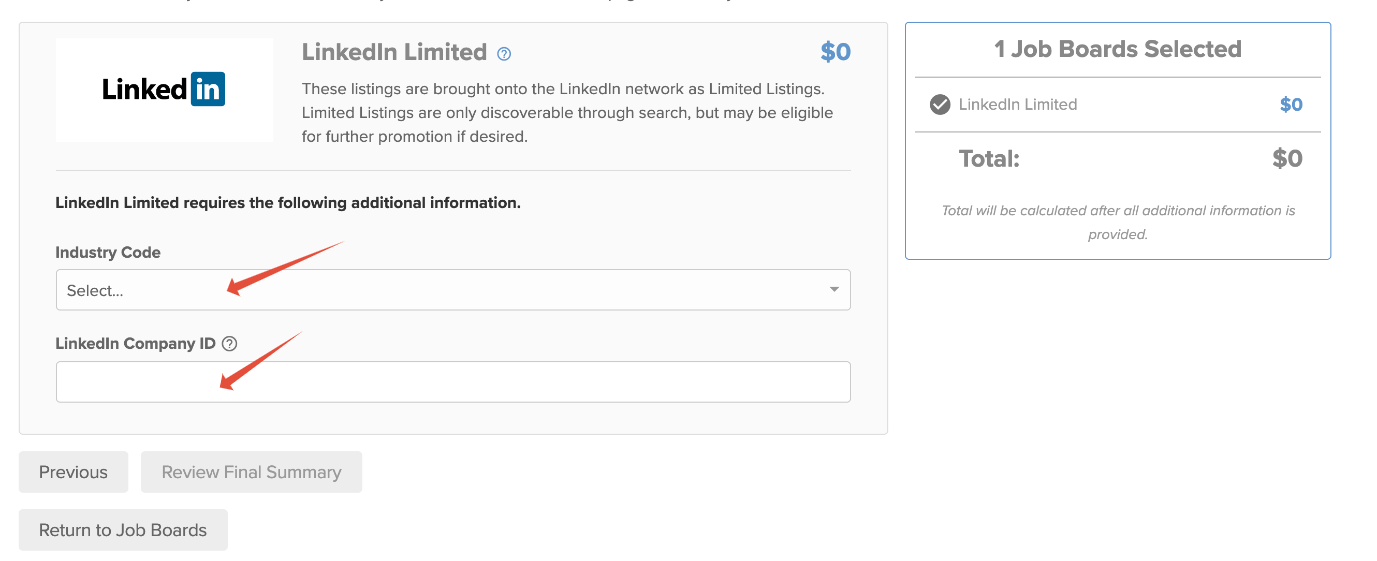Click the $0 price in the listing card

coord(835,52)
